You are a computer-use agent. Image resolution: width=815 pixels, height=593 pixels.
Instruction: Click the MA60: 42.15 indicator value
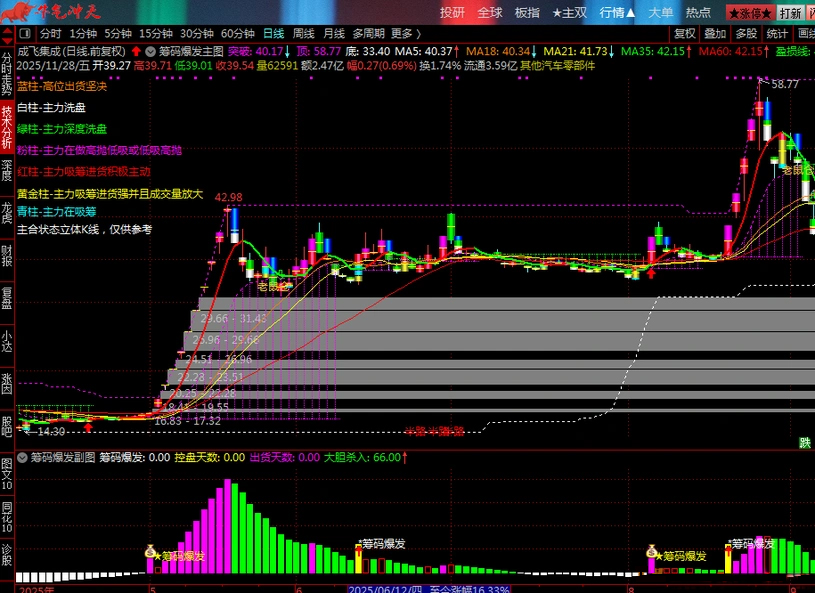733,51
